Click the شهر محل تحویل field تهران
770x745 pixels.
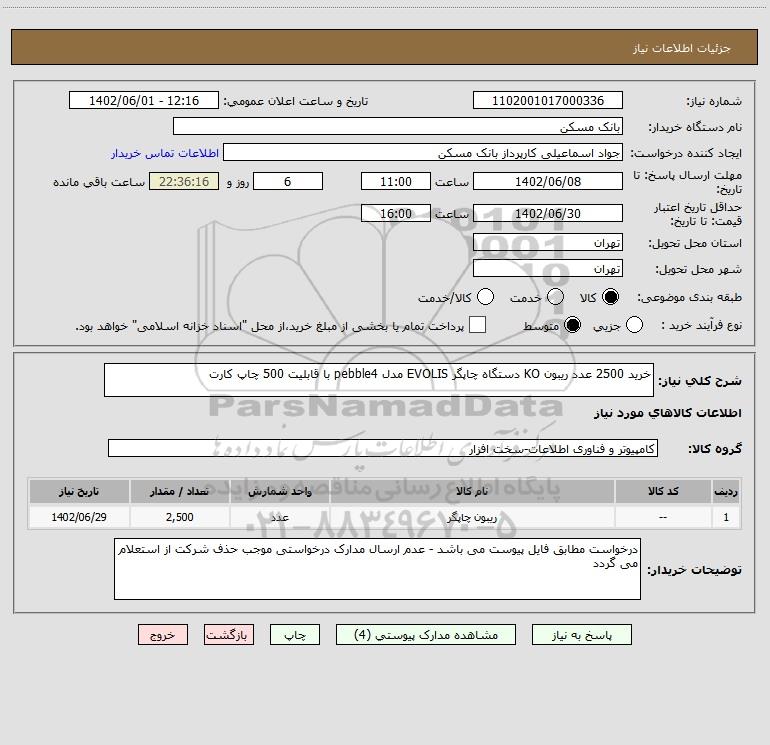548,268
